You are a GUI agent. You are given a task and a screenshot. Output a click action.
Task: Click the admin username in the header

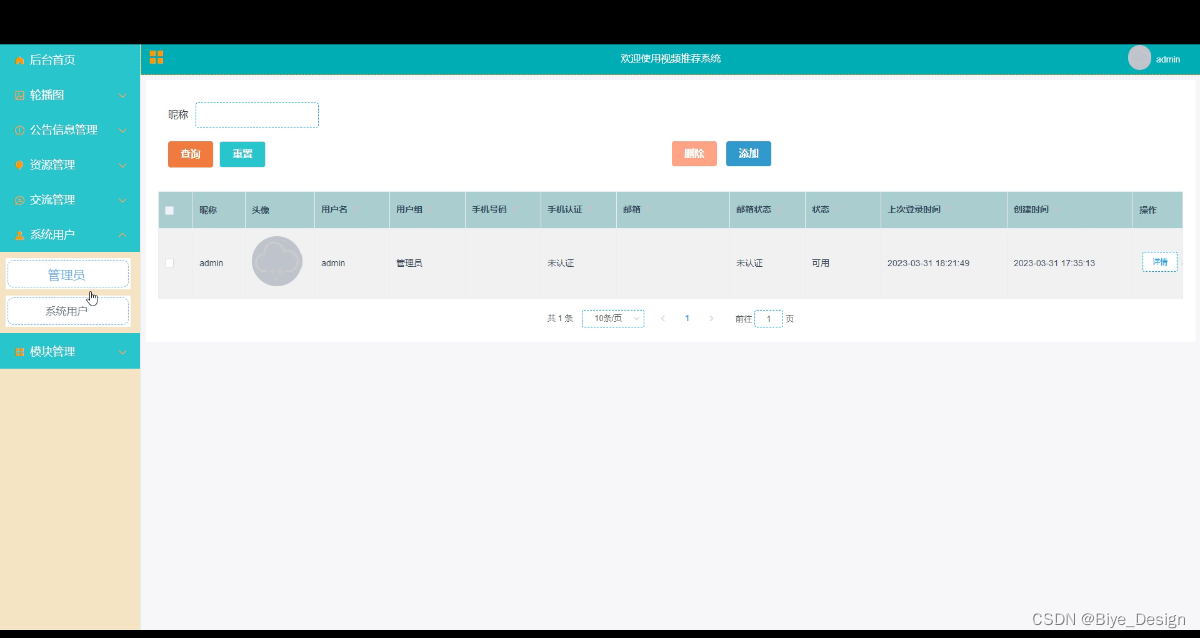tap(1168, 59)
